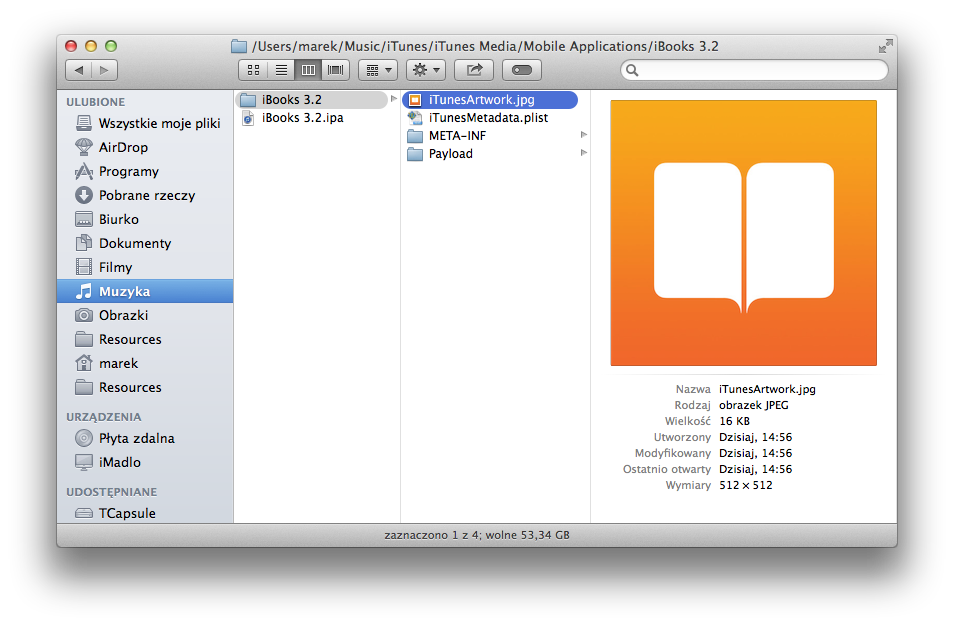Click the Share toolbar button
954x626 pixels.
474,70
